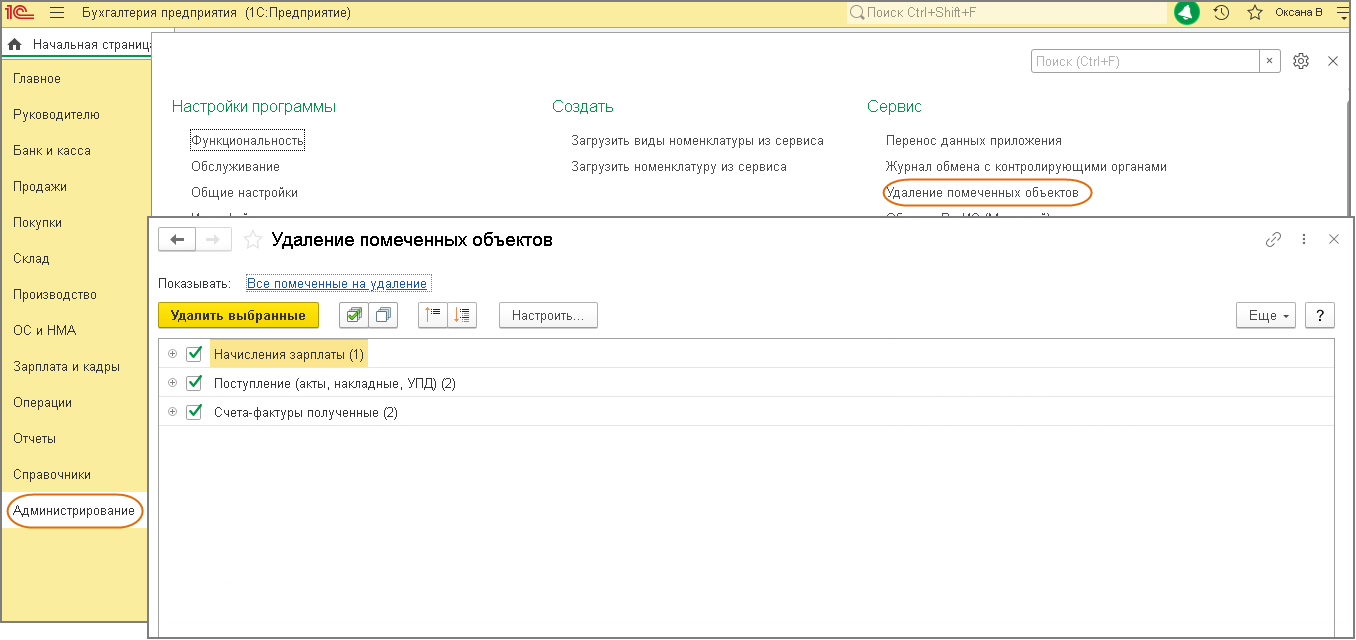Copy link icon in deletion window
This screenshot has width=1356, height=640.
click(x=1273, y=240)
